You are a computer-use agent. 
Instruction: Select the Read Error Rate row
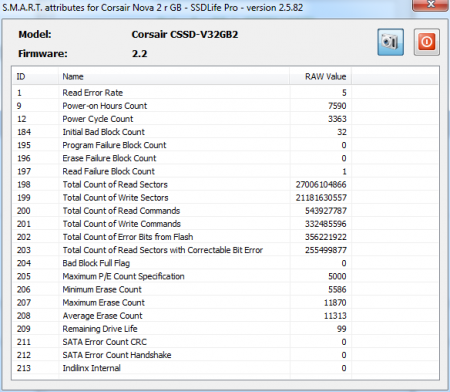[x=225, y=93]
